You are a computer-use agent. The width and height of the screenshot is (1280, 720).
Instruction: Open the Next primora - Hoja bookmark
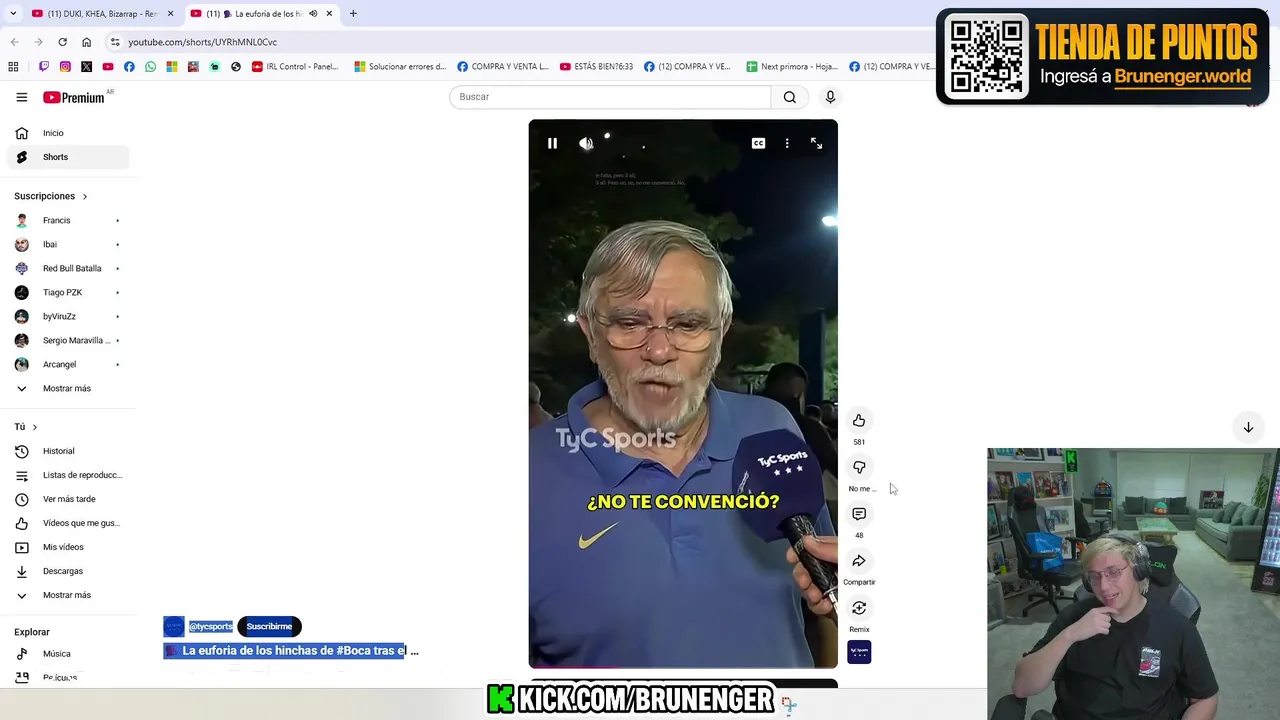[792, 67]
